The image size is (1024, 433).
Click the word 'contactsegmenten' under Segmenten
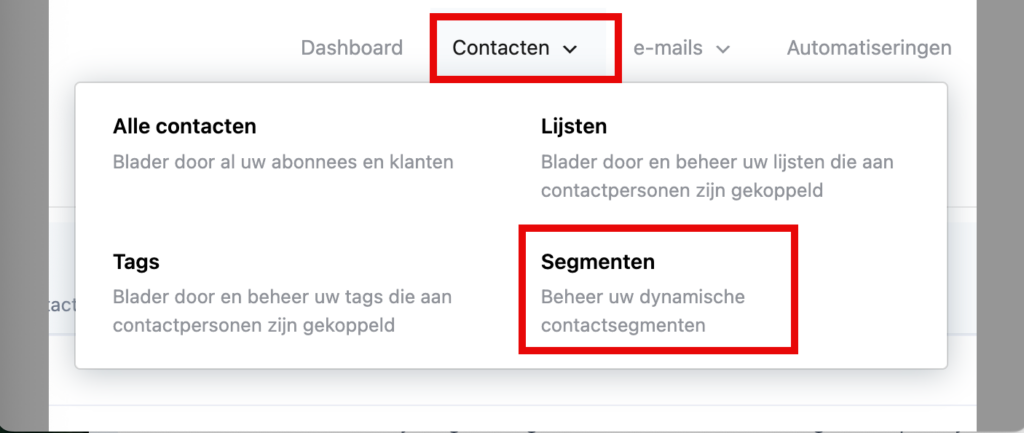tap(624, 325)
